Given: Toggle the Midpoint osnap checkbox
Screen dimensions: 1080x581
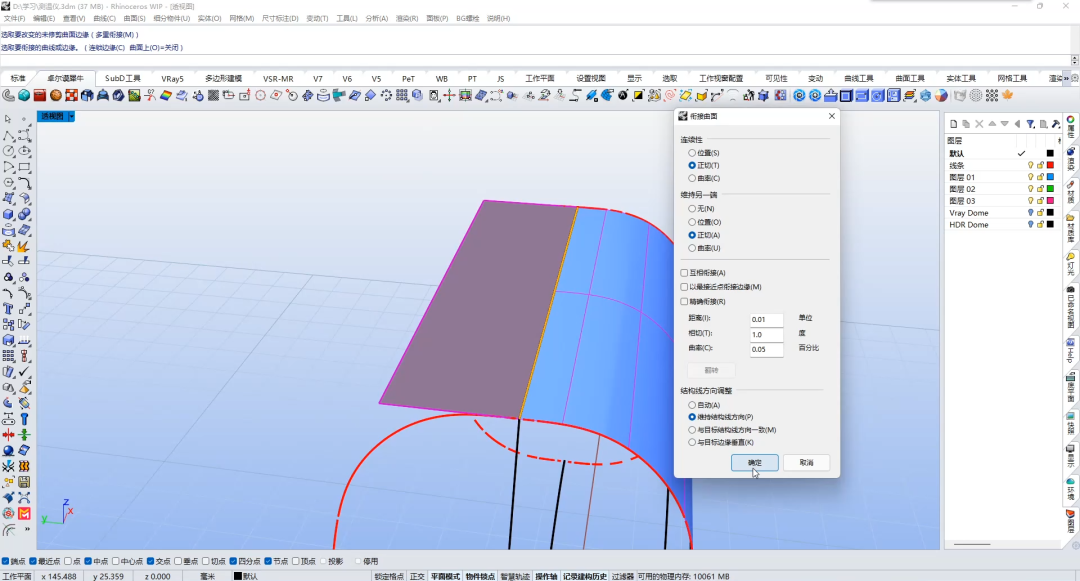Looking at the screenshot, I should click(88, 562).
